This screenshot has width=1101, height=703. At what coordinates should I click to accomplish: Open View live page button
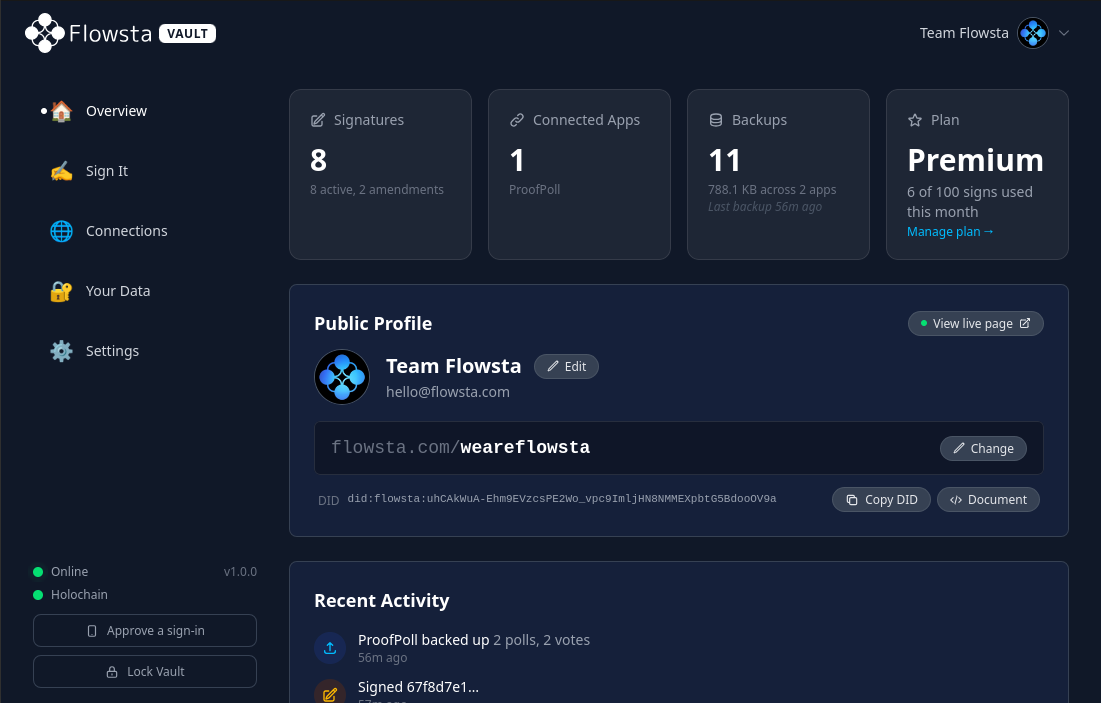point(975,324)
